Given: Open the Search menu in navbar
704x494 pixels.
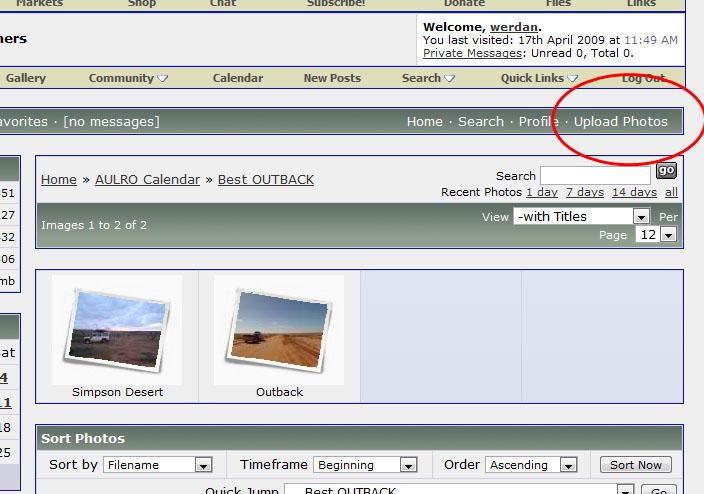Looking at the screenshot, I should click(428, 78).
